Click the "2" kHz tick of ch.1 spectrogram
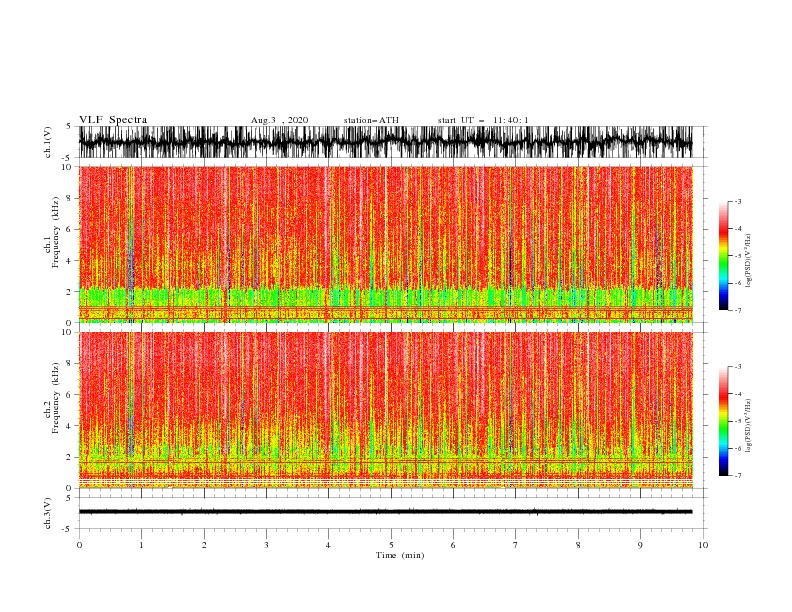The width and height of the screenshot is (792, 612). point(70,291)
